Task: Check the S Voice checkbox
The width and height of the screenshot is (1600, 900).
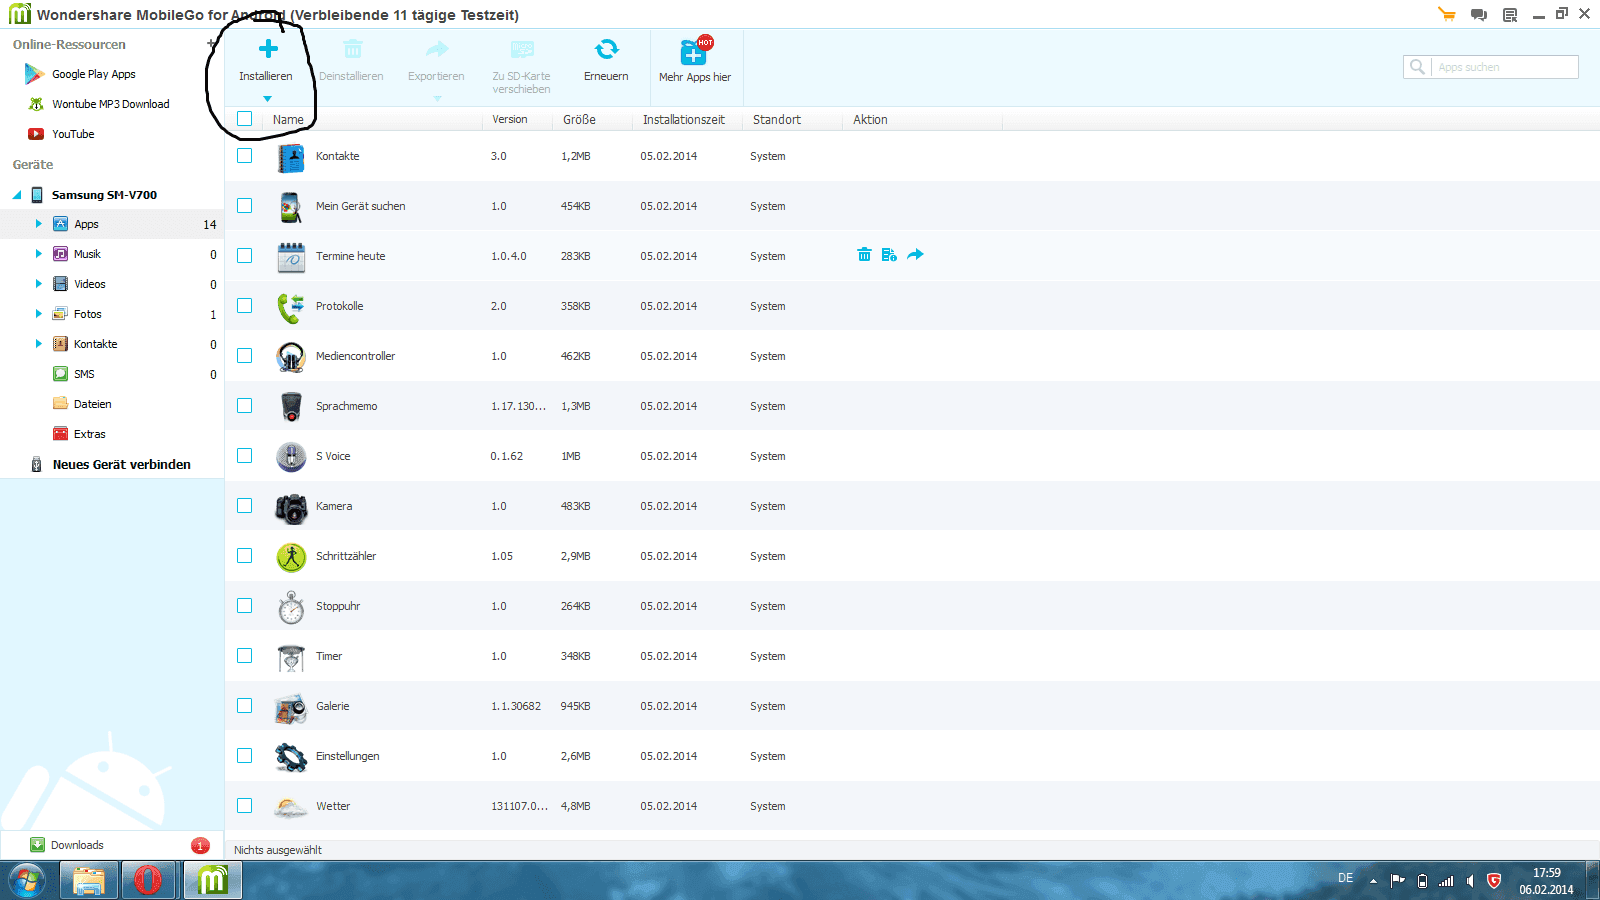Action: 244,456
